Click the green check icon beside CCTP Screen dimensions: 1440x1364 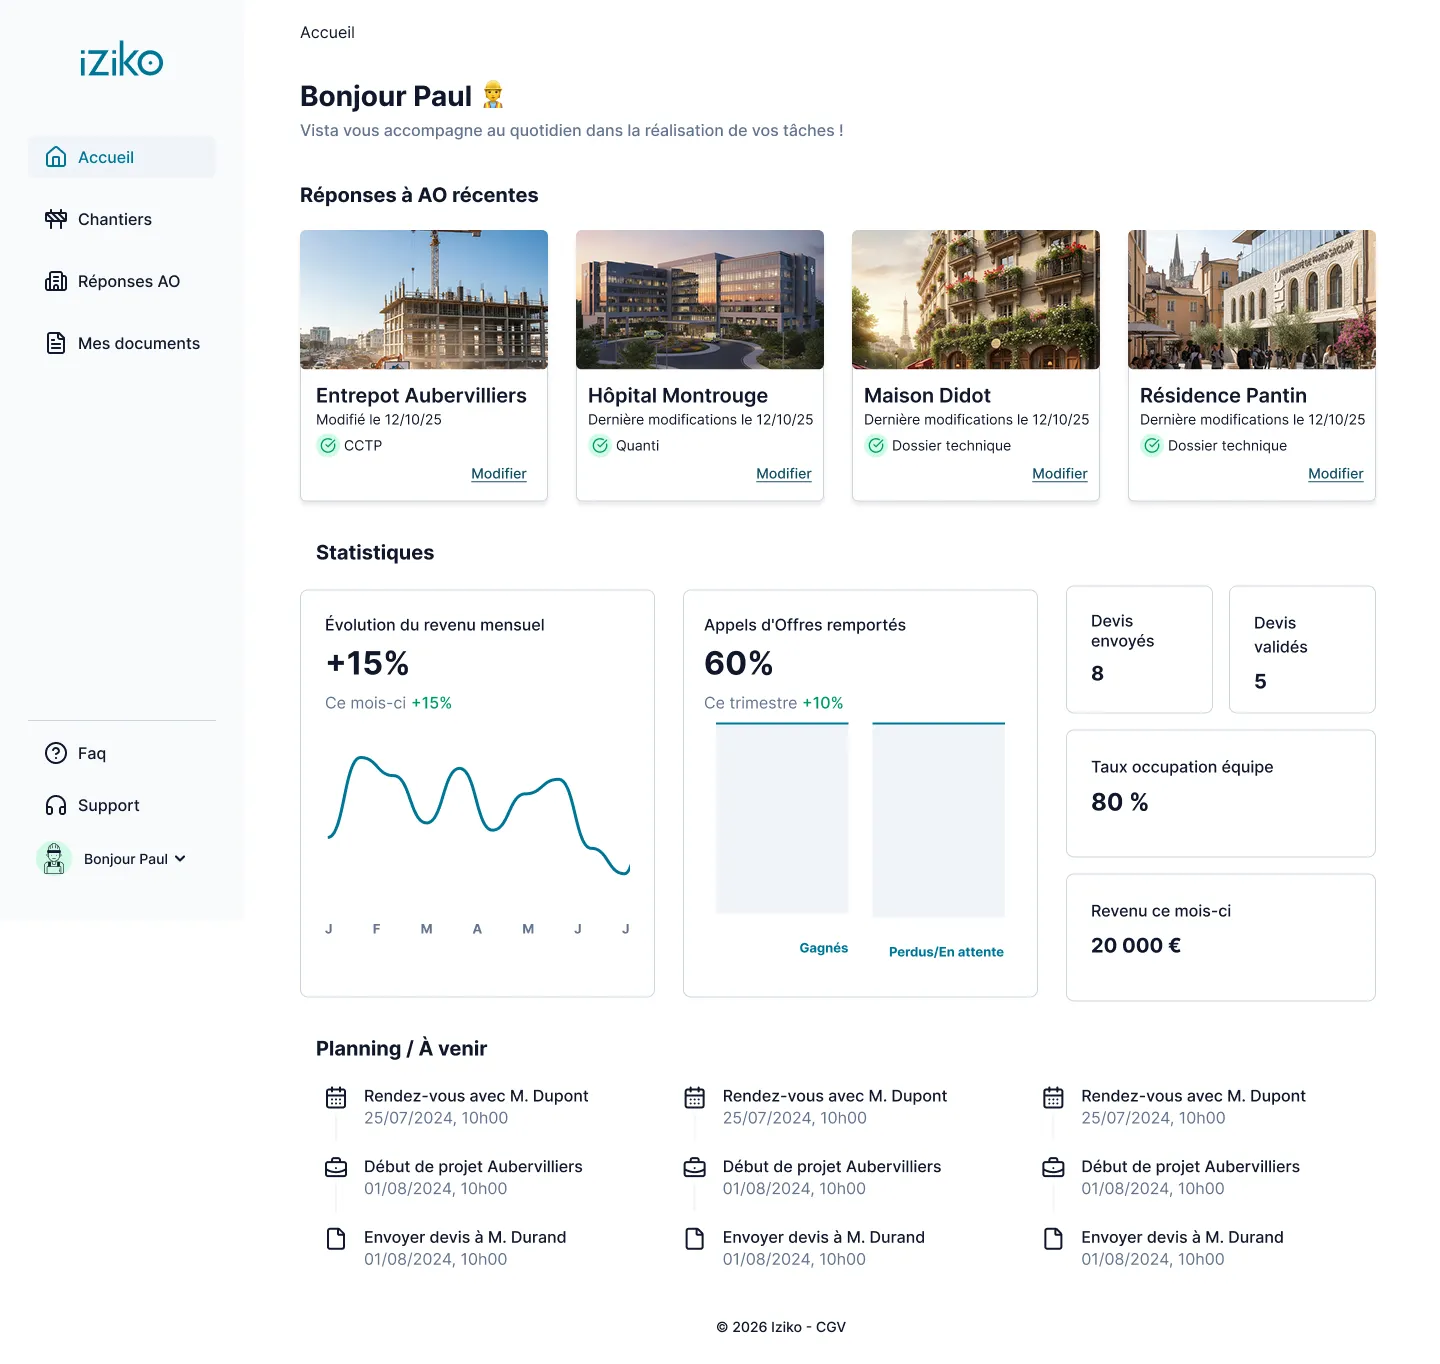[x=328, y=446]
